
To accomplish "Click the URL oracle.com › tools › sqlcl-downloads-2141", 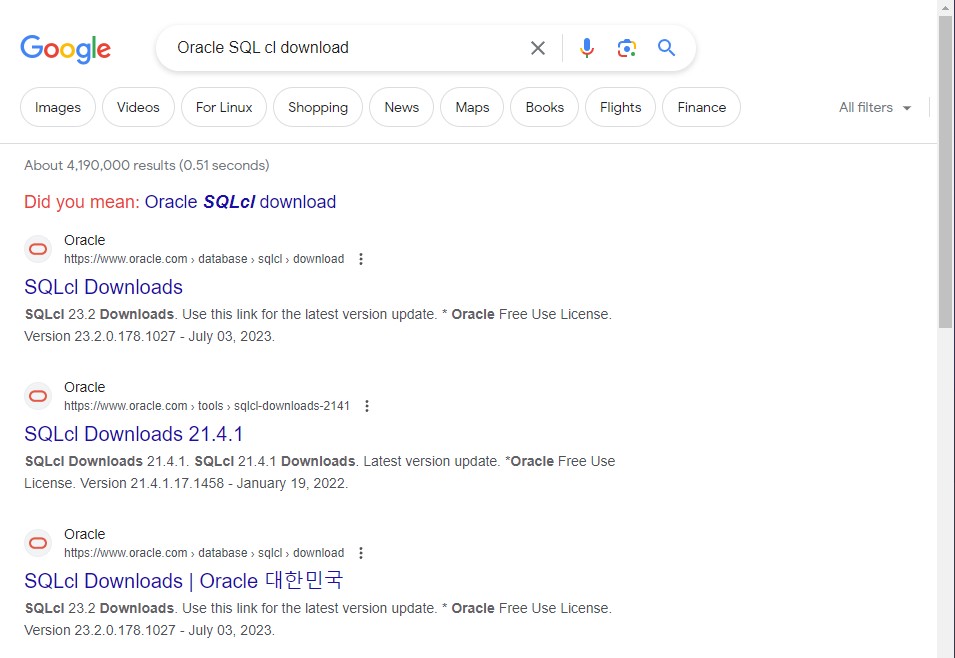I will (x=207, y=406).
